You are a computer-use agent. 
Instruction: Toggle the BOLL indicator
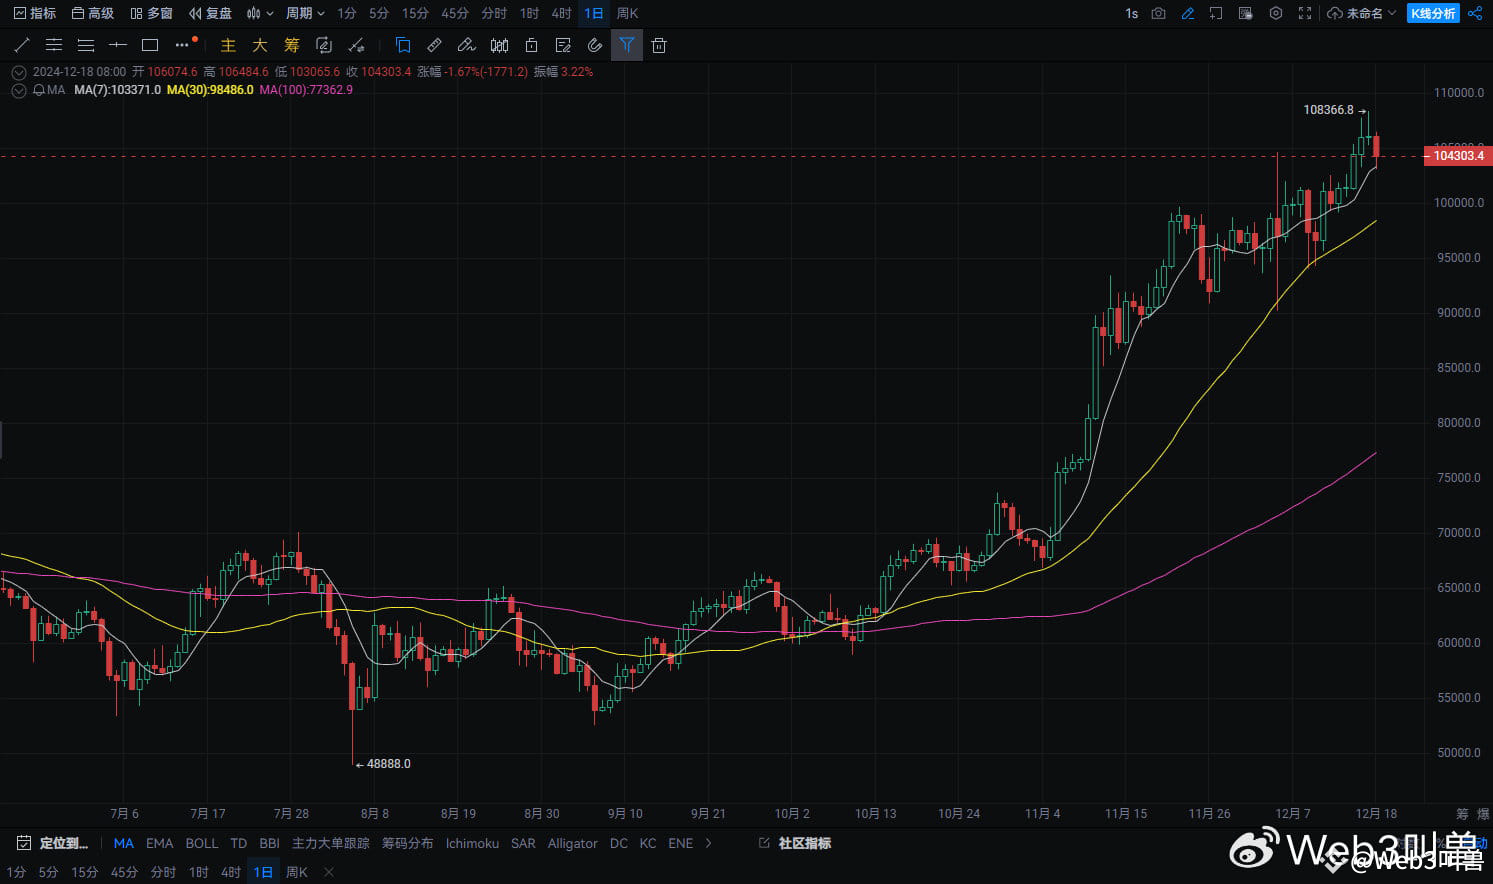[201, 843]
